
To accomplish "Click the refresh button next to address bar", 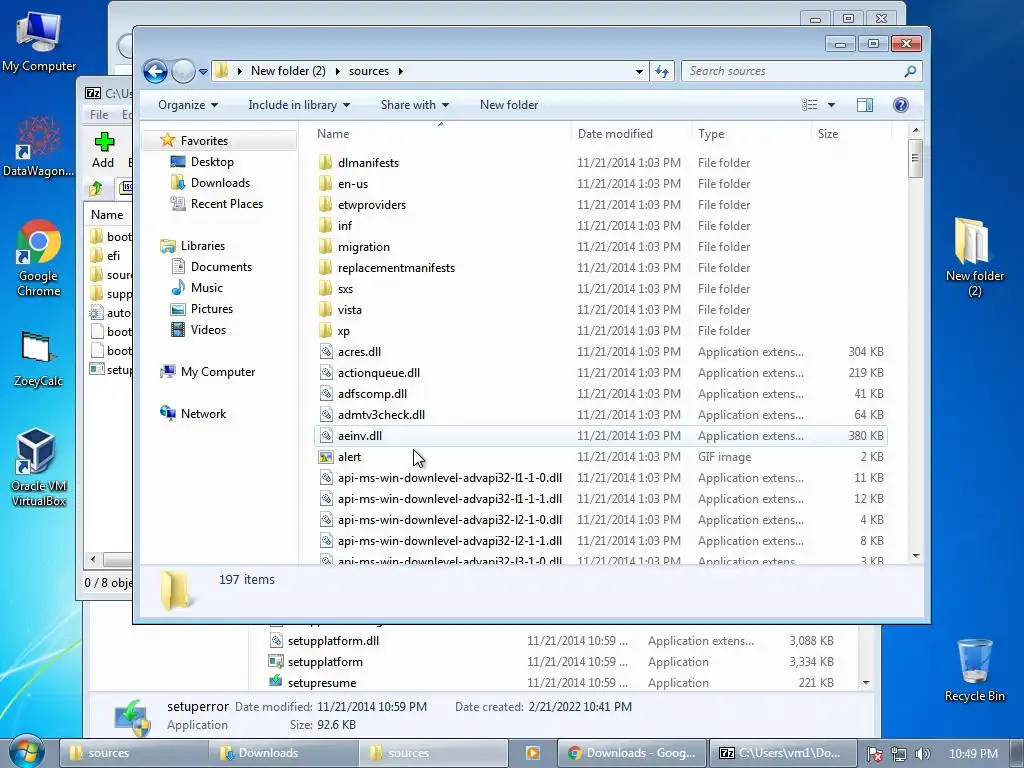I will 662,71.
